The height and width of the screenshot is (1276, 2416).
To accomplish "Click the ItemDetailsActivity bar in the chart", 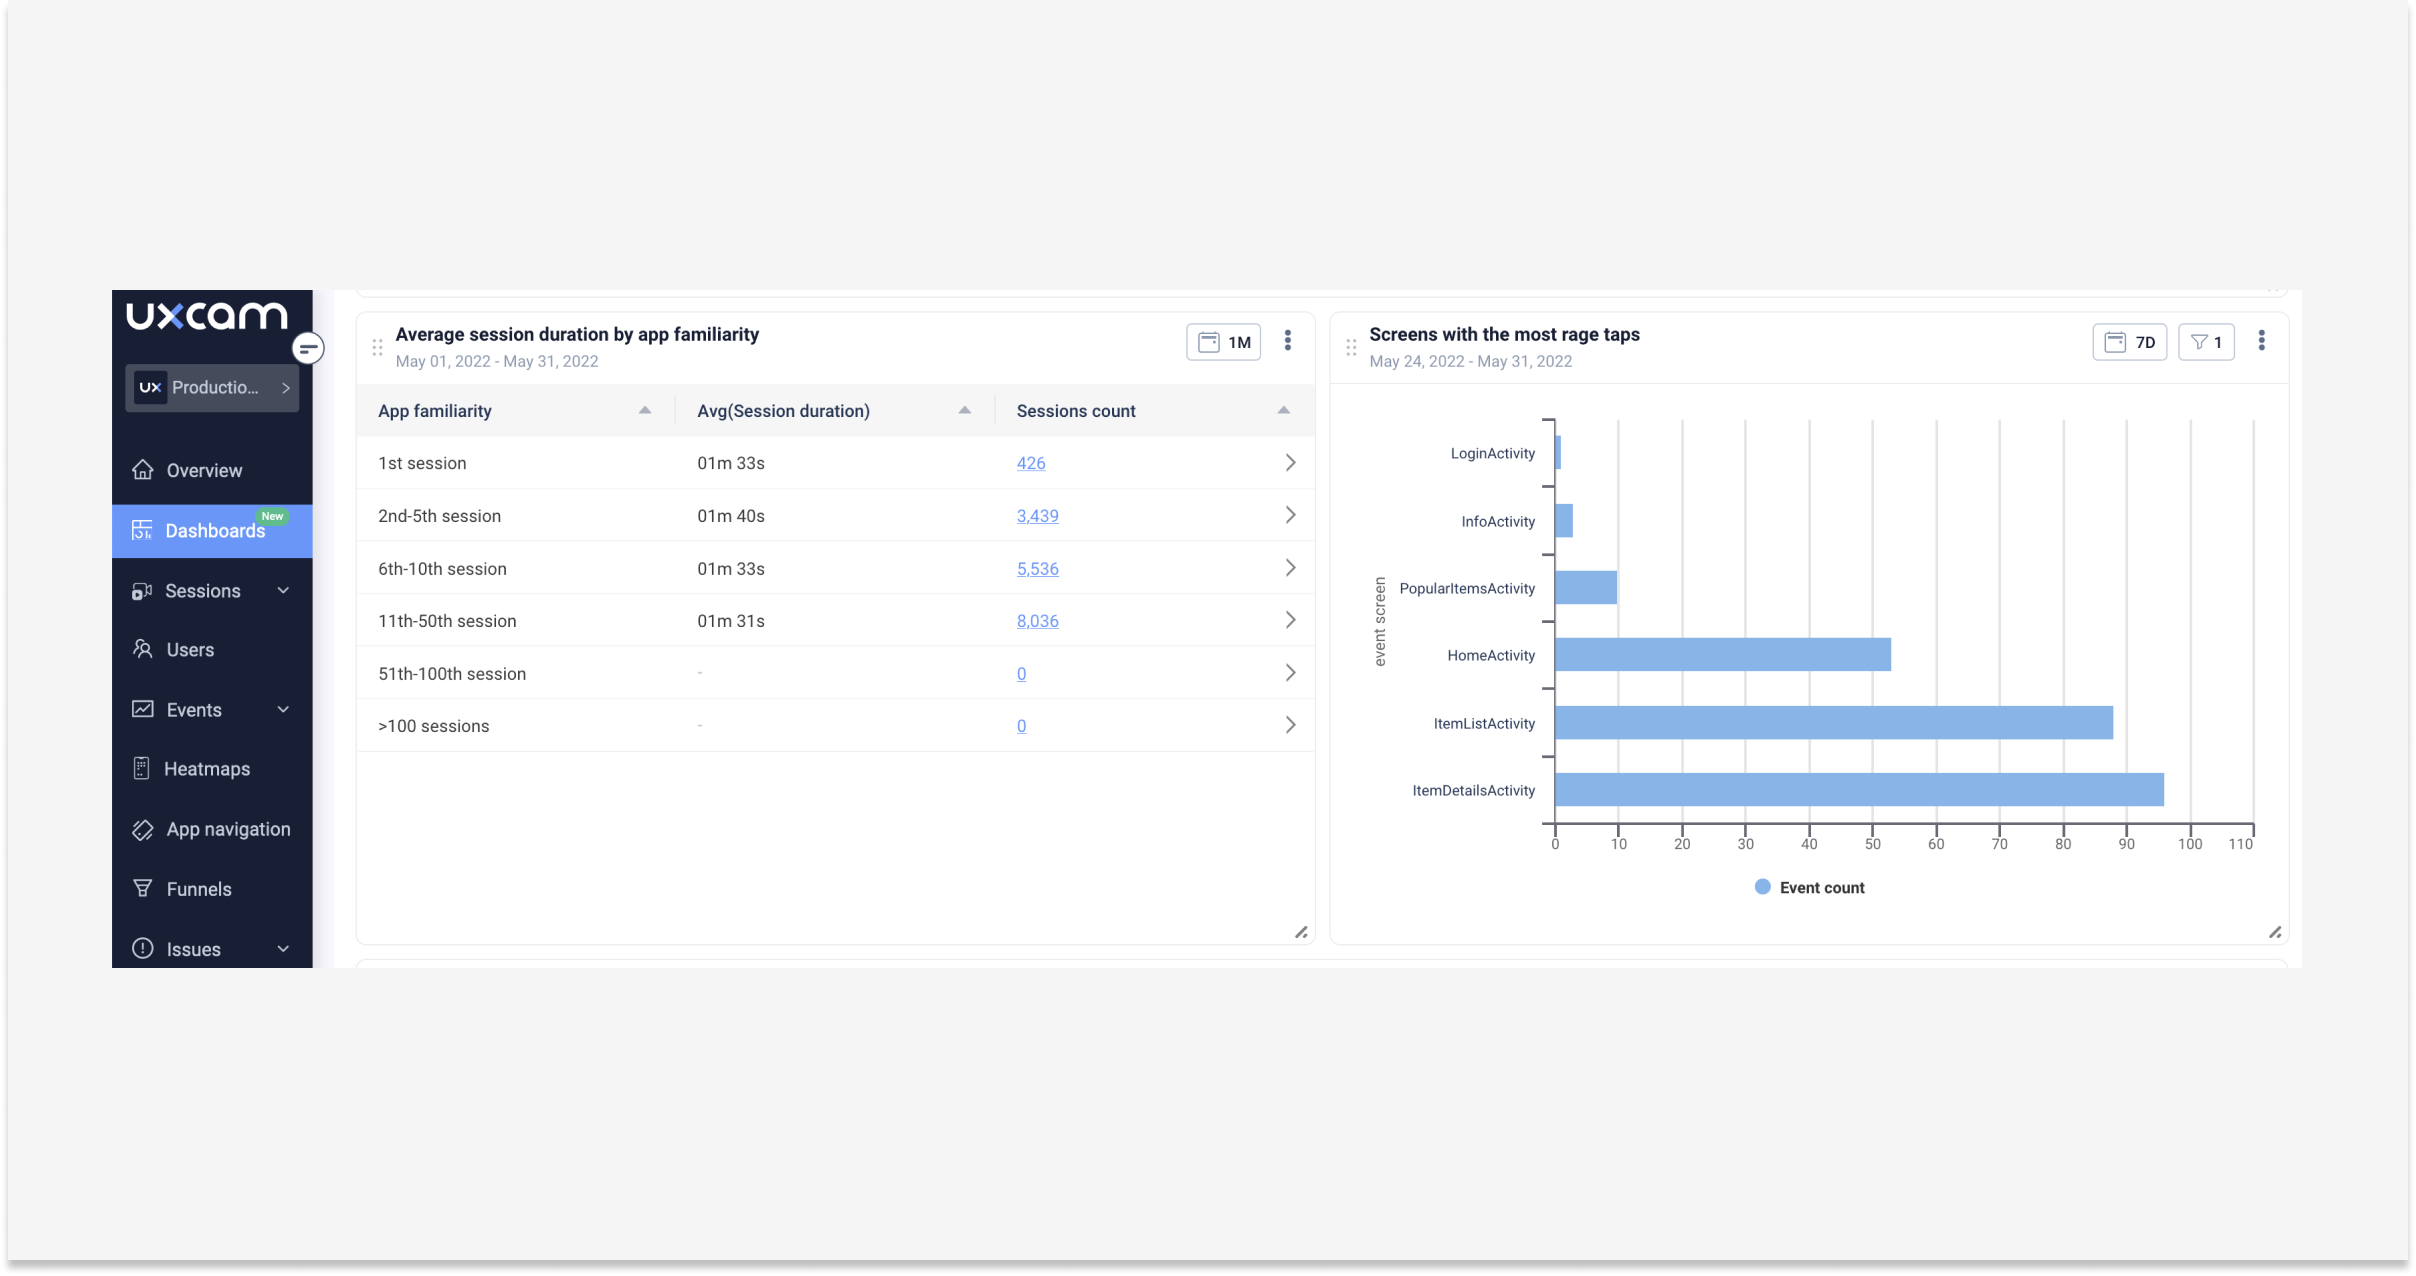I will (x=1858, y=790).
